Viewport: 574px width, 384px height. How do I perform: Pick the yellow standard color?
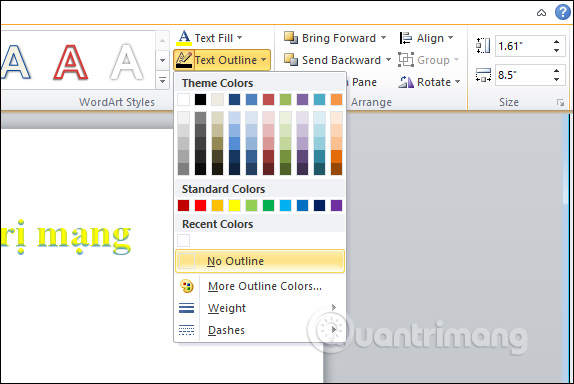pos(234,205)
